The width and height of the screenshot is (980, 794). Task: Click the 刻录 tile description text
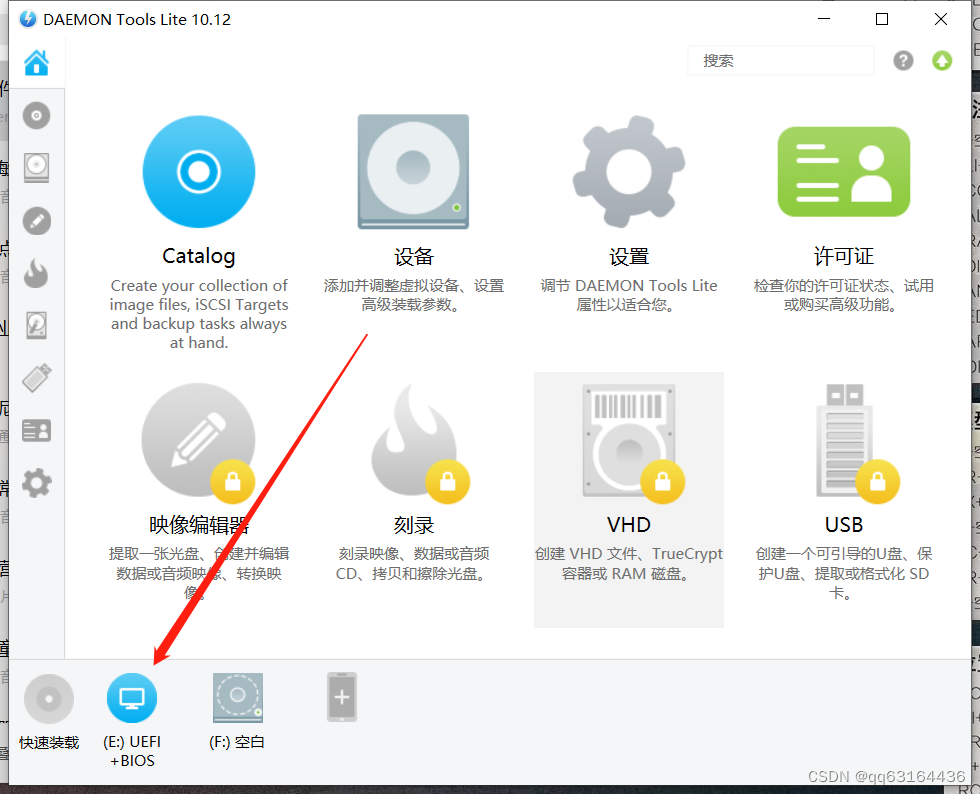[x=413, y=563]
